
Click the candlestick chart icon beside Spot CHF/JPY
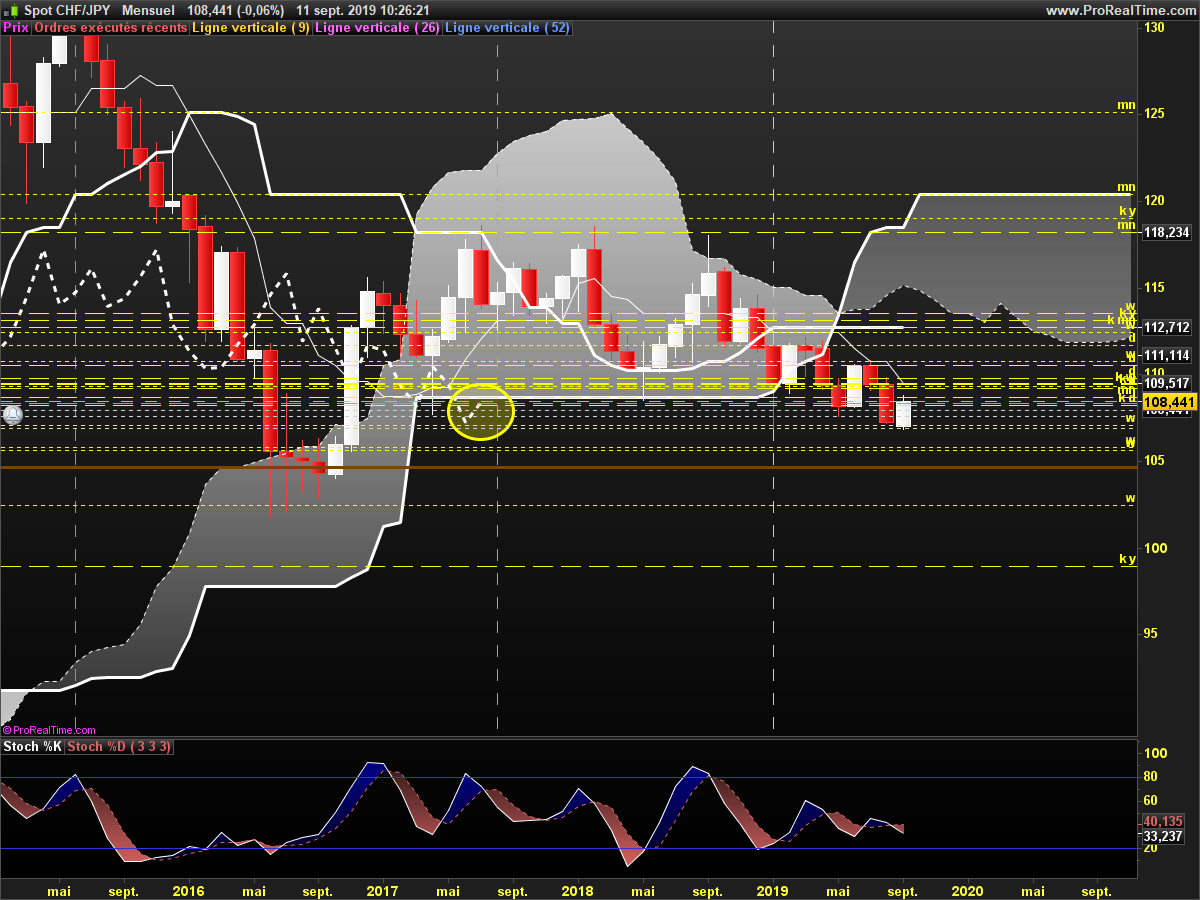(x=13, y=9)
